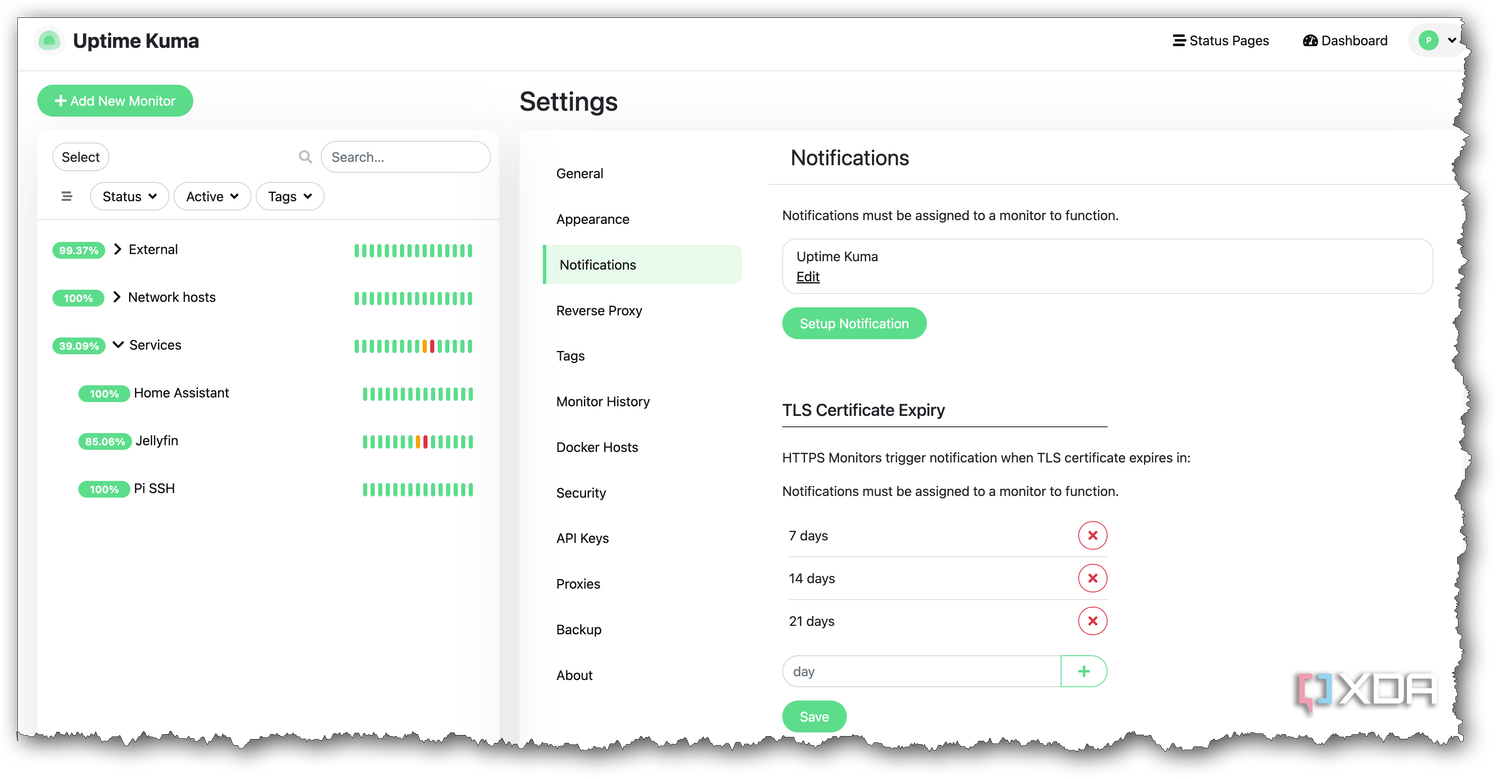Remove the 14 days expiry entry
Image resolution: width=1500 pixels, height=779 pixels.
click(1092, 579)
